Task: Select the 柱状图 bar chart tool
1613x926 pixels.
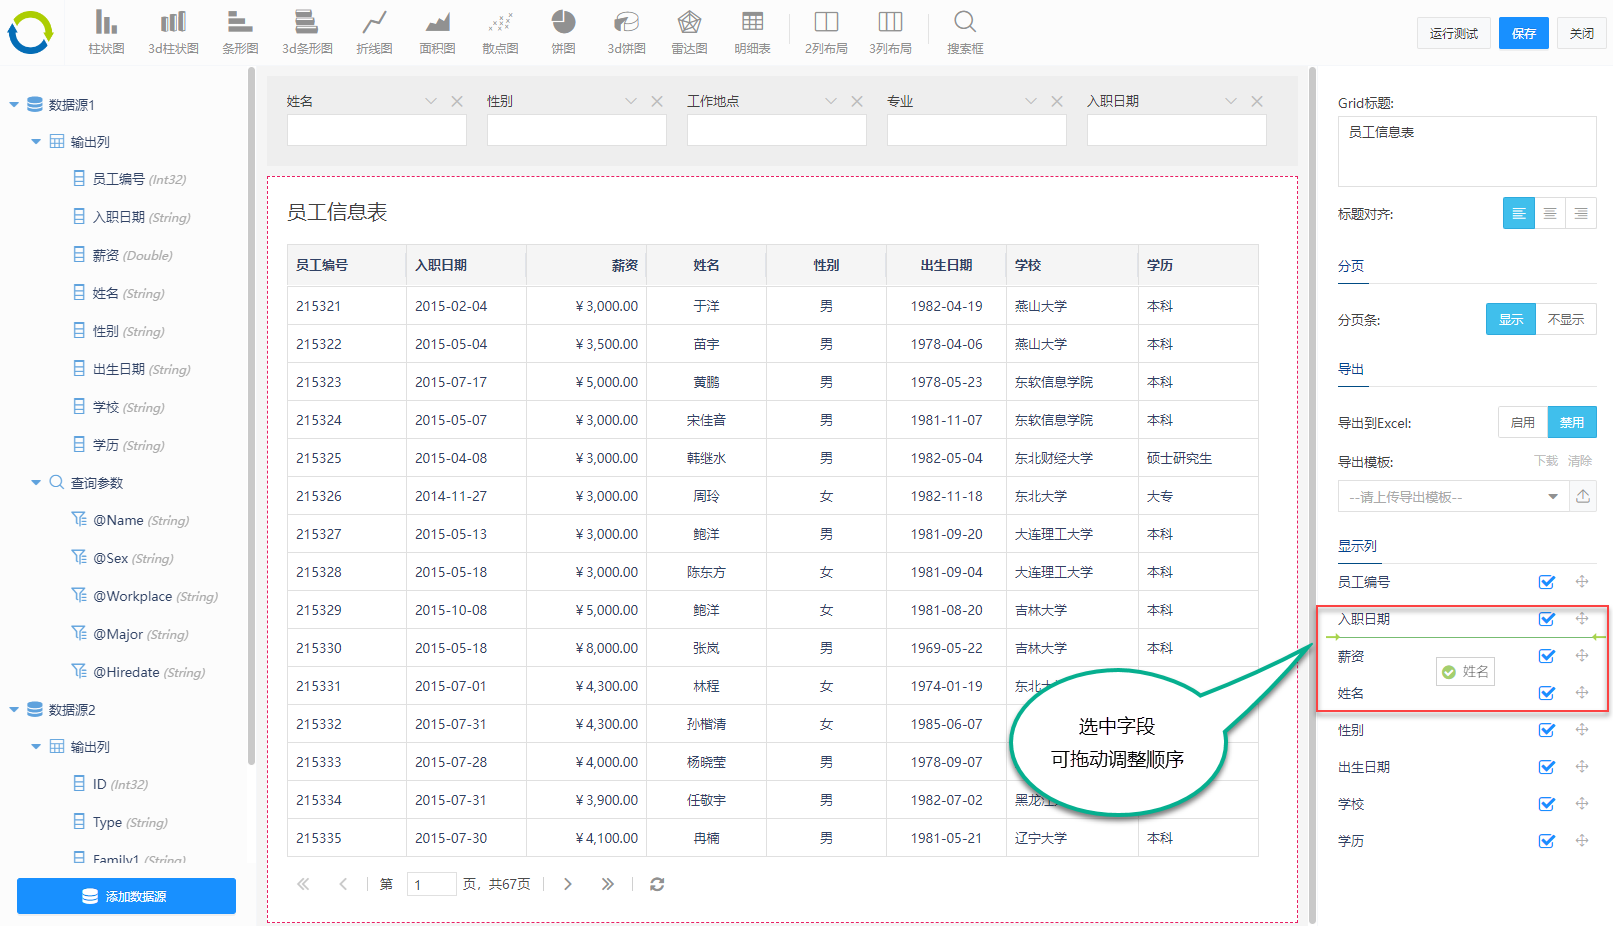Action: click(x=106, y=32)
